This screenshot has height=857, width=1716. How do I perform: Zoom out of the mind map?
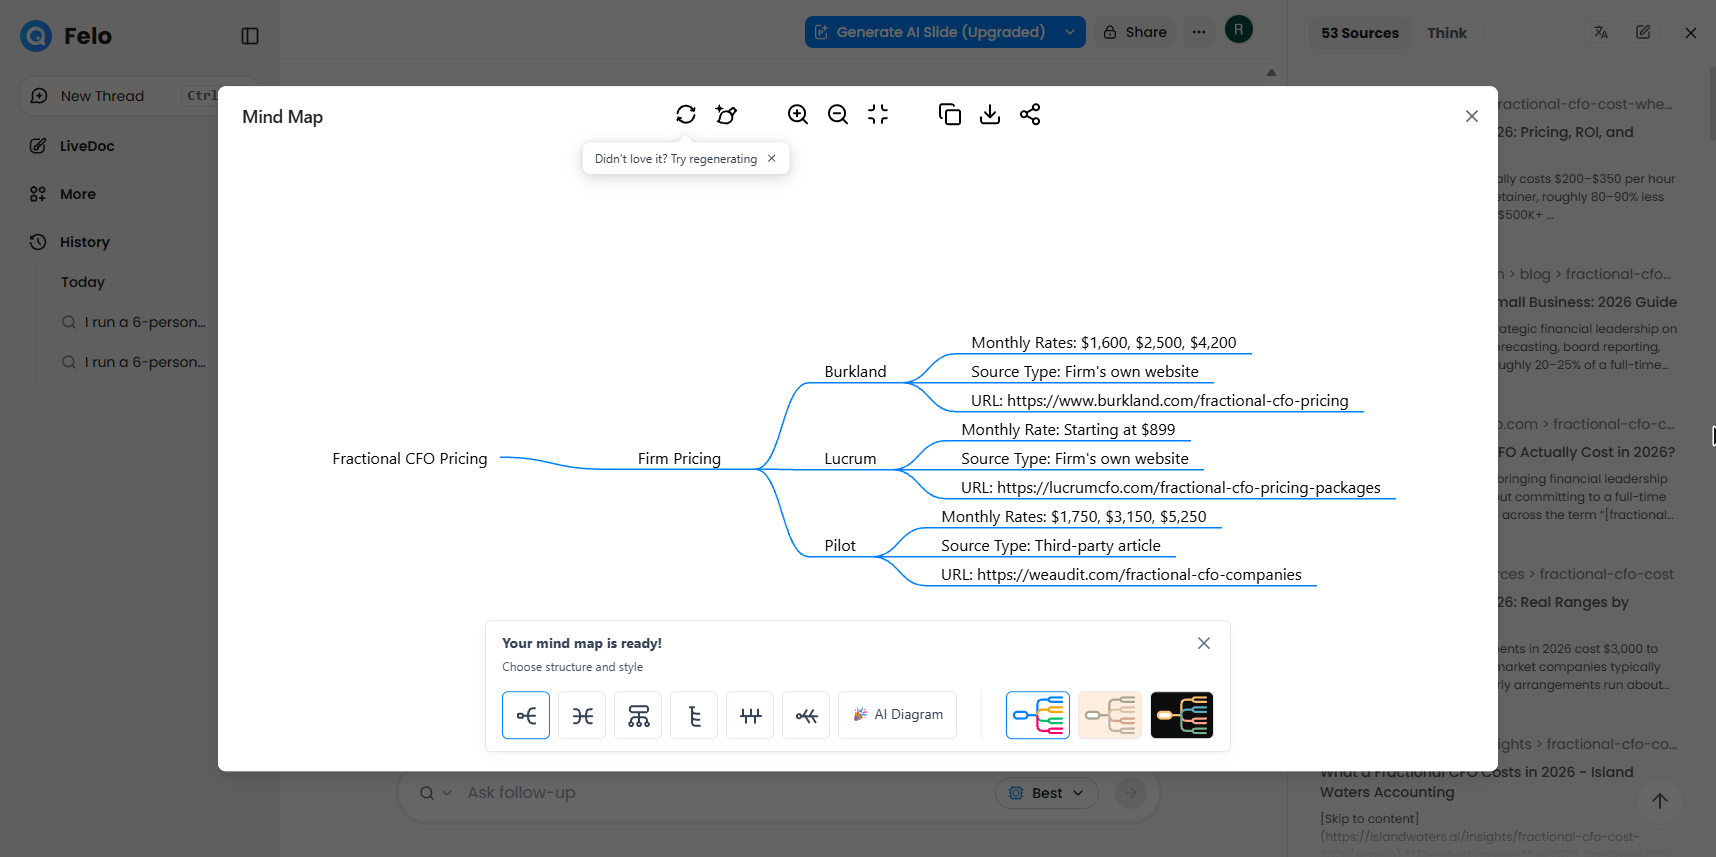(838, 115)
